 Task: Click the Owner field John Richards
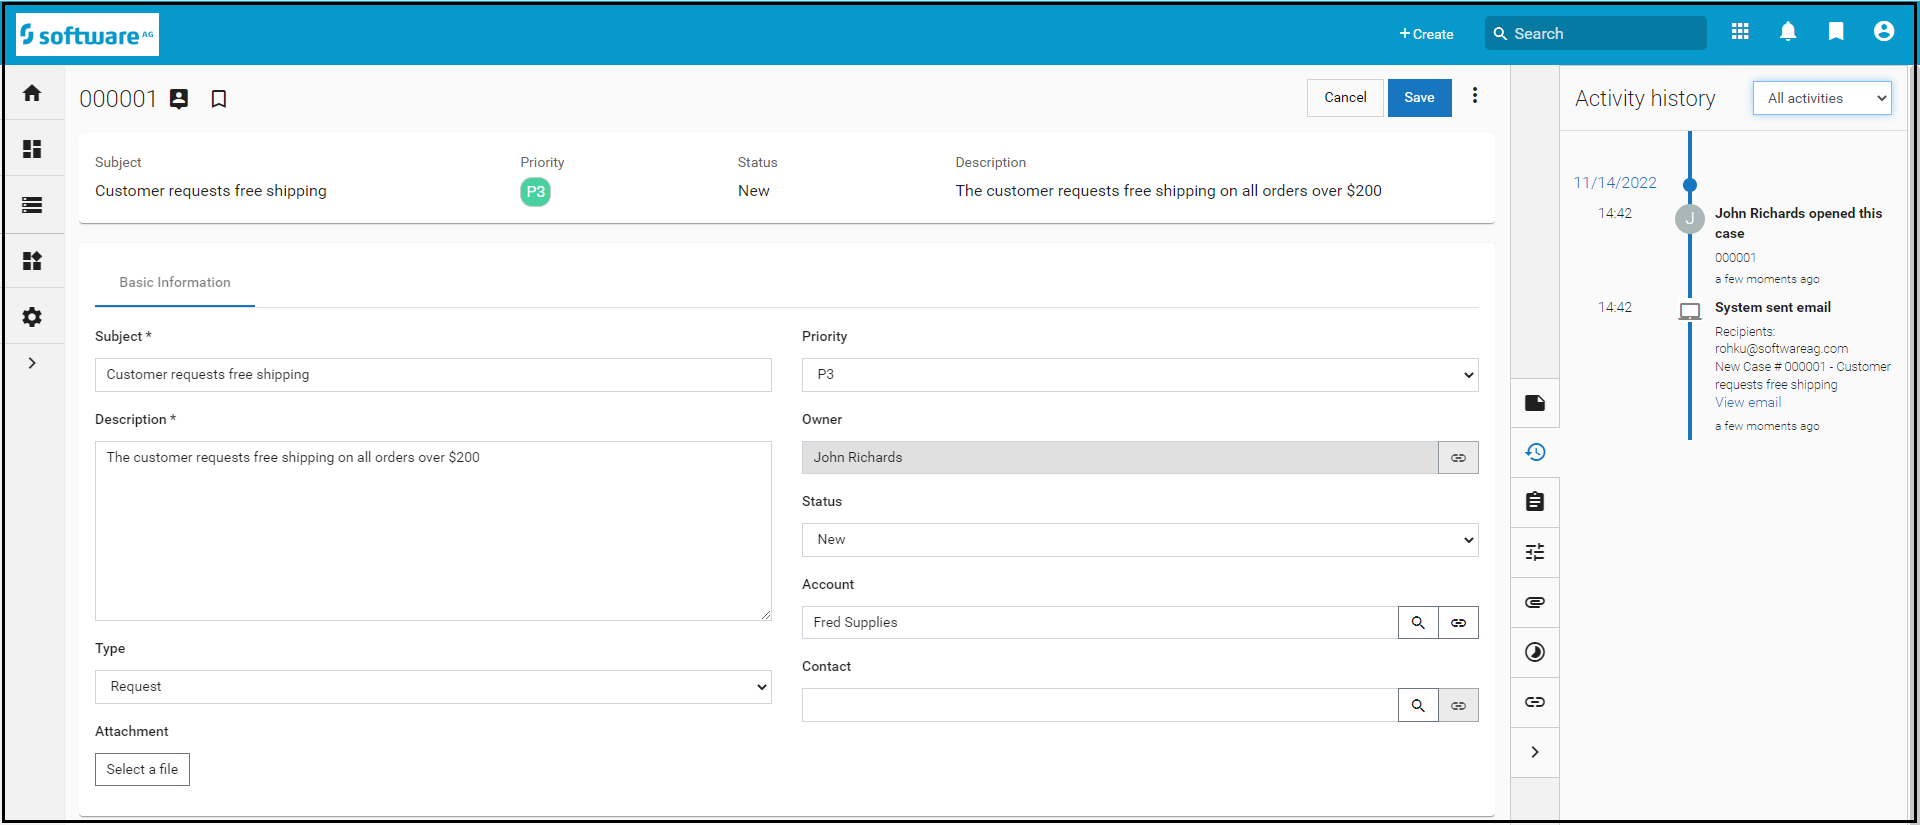(1120, 458)
